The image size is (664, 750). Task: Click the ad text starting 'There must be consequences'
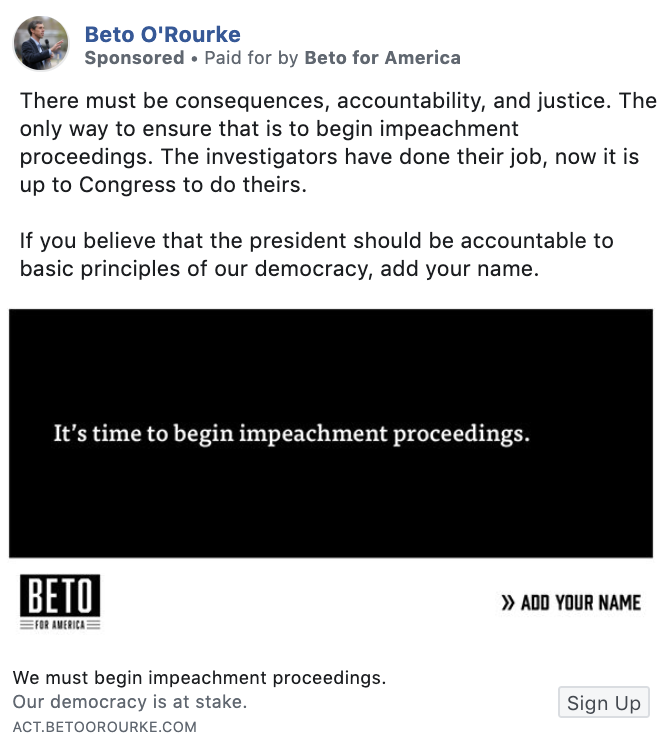pos(338,143)
